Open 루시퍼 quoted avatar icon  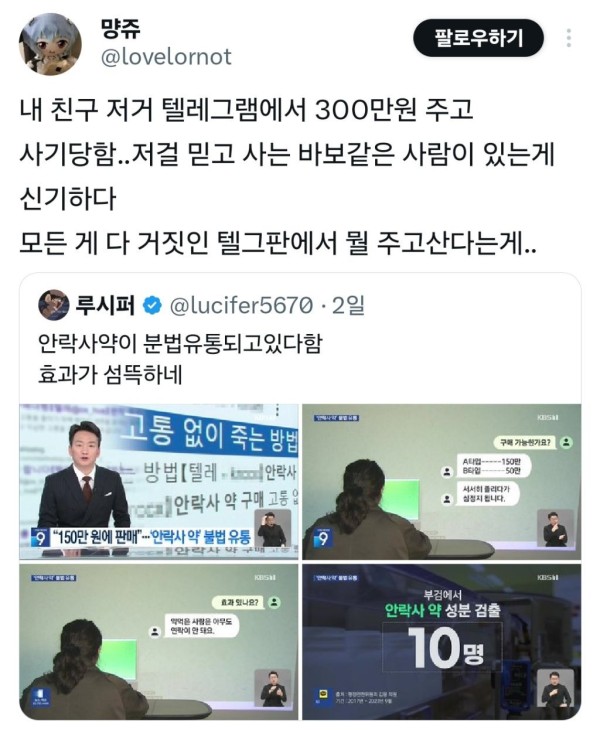pyautogui.click(x=54, y=305)
